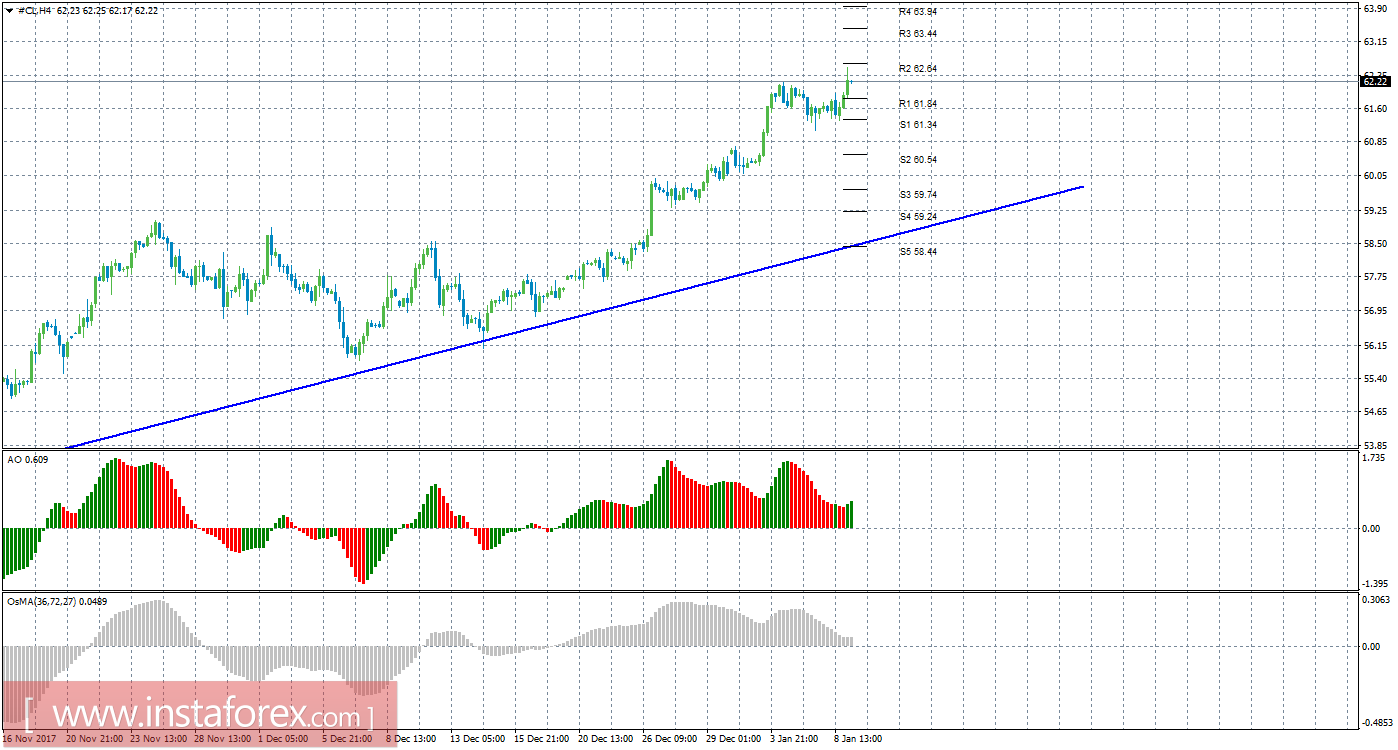Screen dimensions: 1398x750
Task: Click the 20 Dec 13:00 date label
Action: tap(608, 739)
